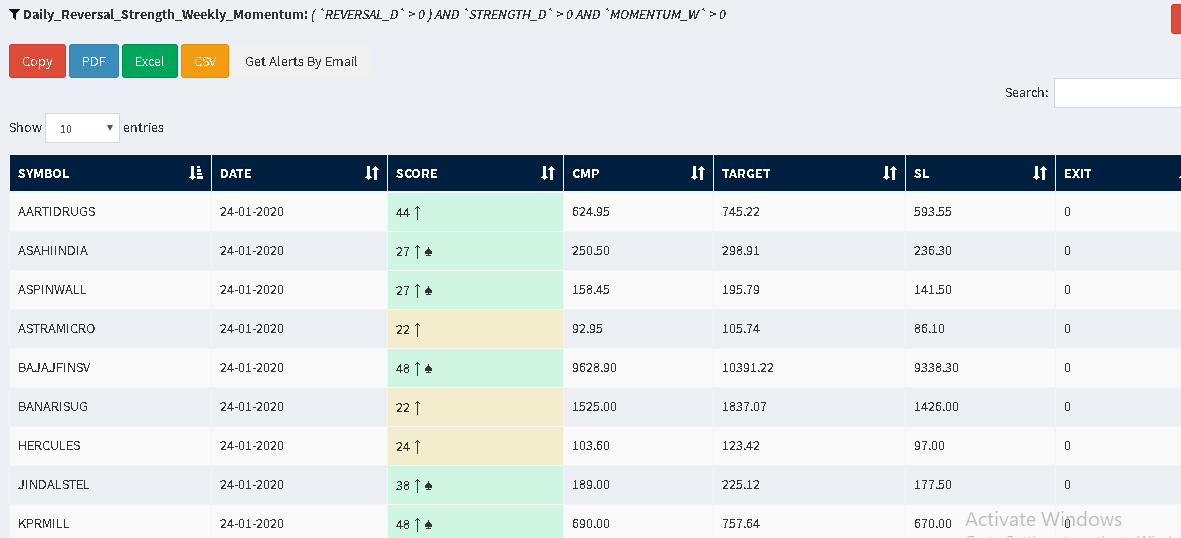Sort table by SL column sort icon
The height and width of the screenshot is (538, 1181).
pos(1039,173)
